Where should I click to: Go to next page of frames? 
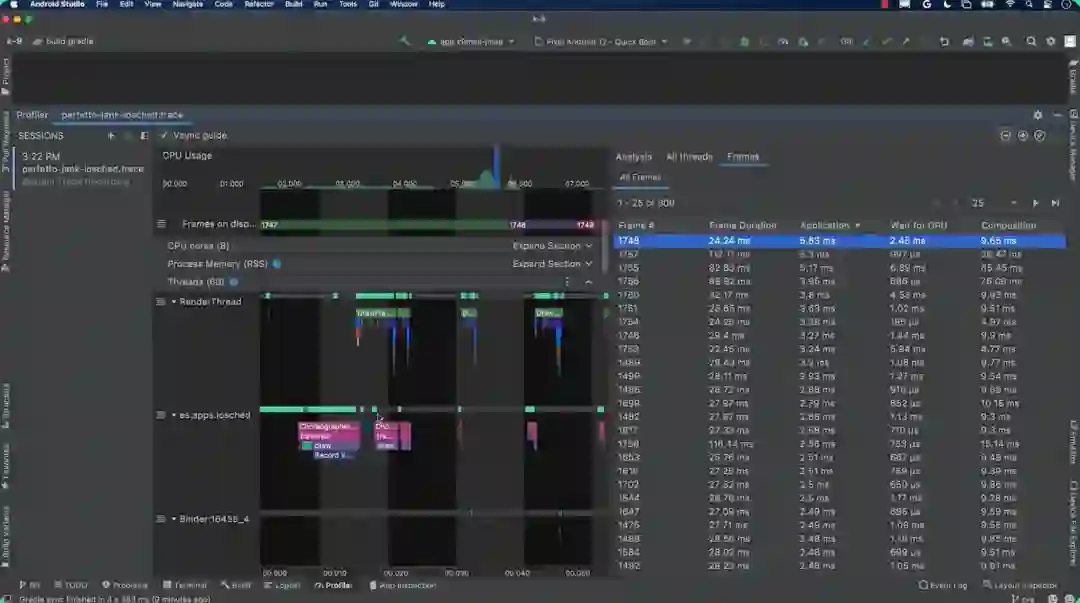coord(1035,203)
